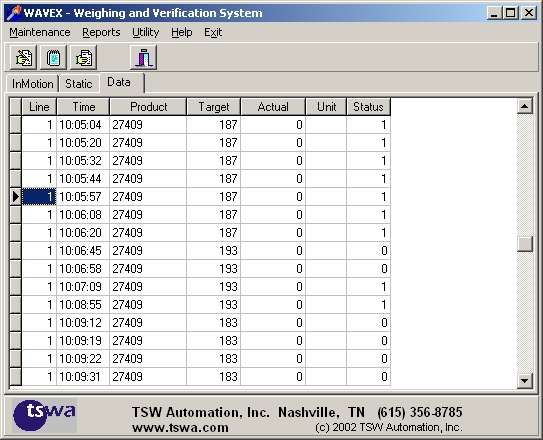Screen dimensions: 543x440
Task: Click the Target cell of the 10:06:45 row
Action: [x=213, y=251]
